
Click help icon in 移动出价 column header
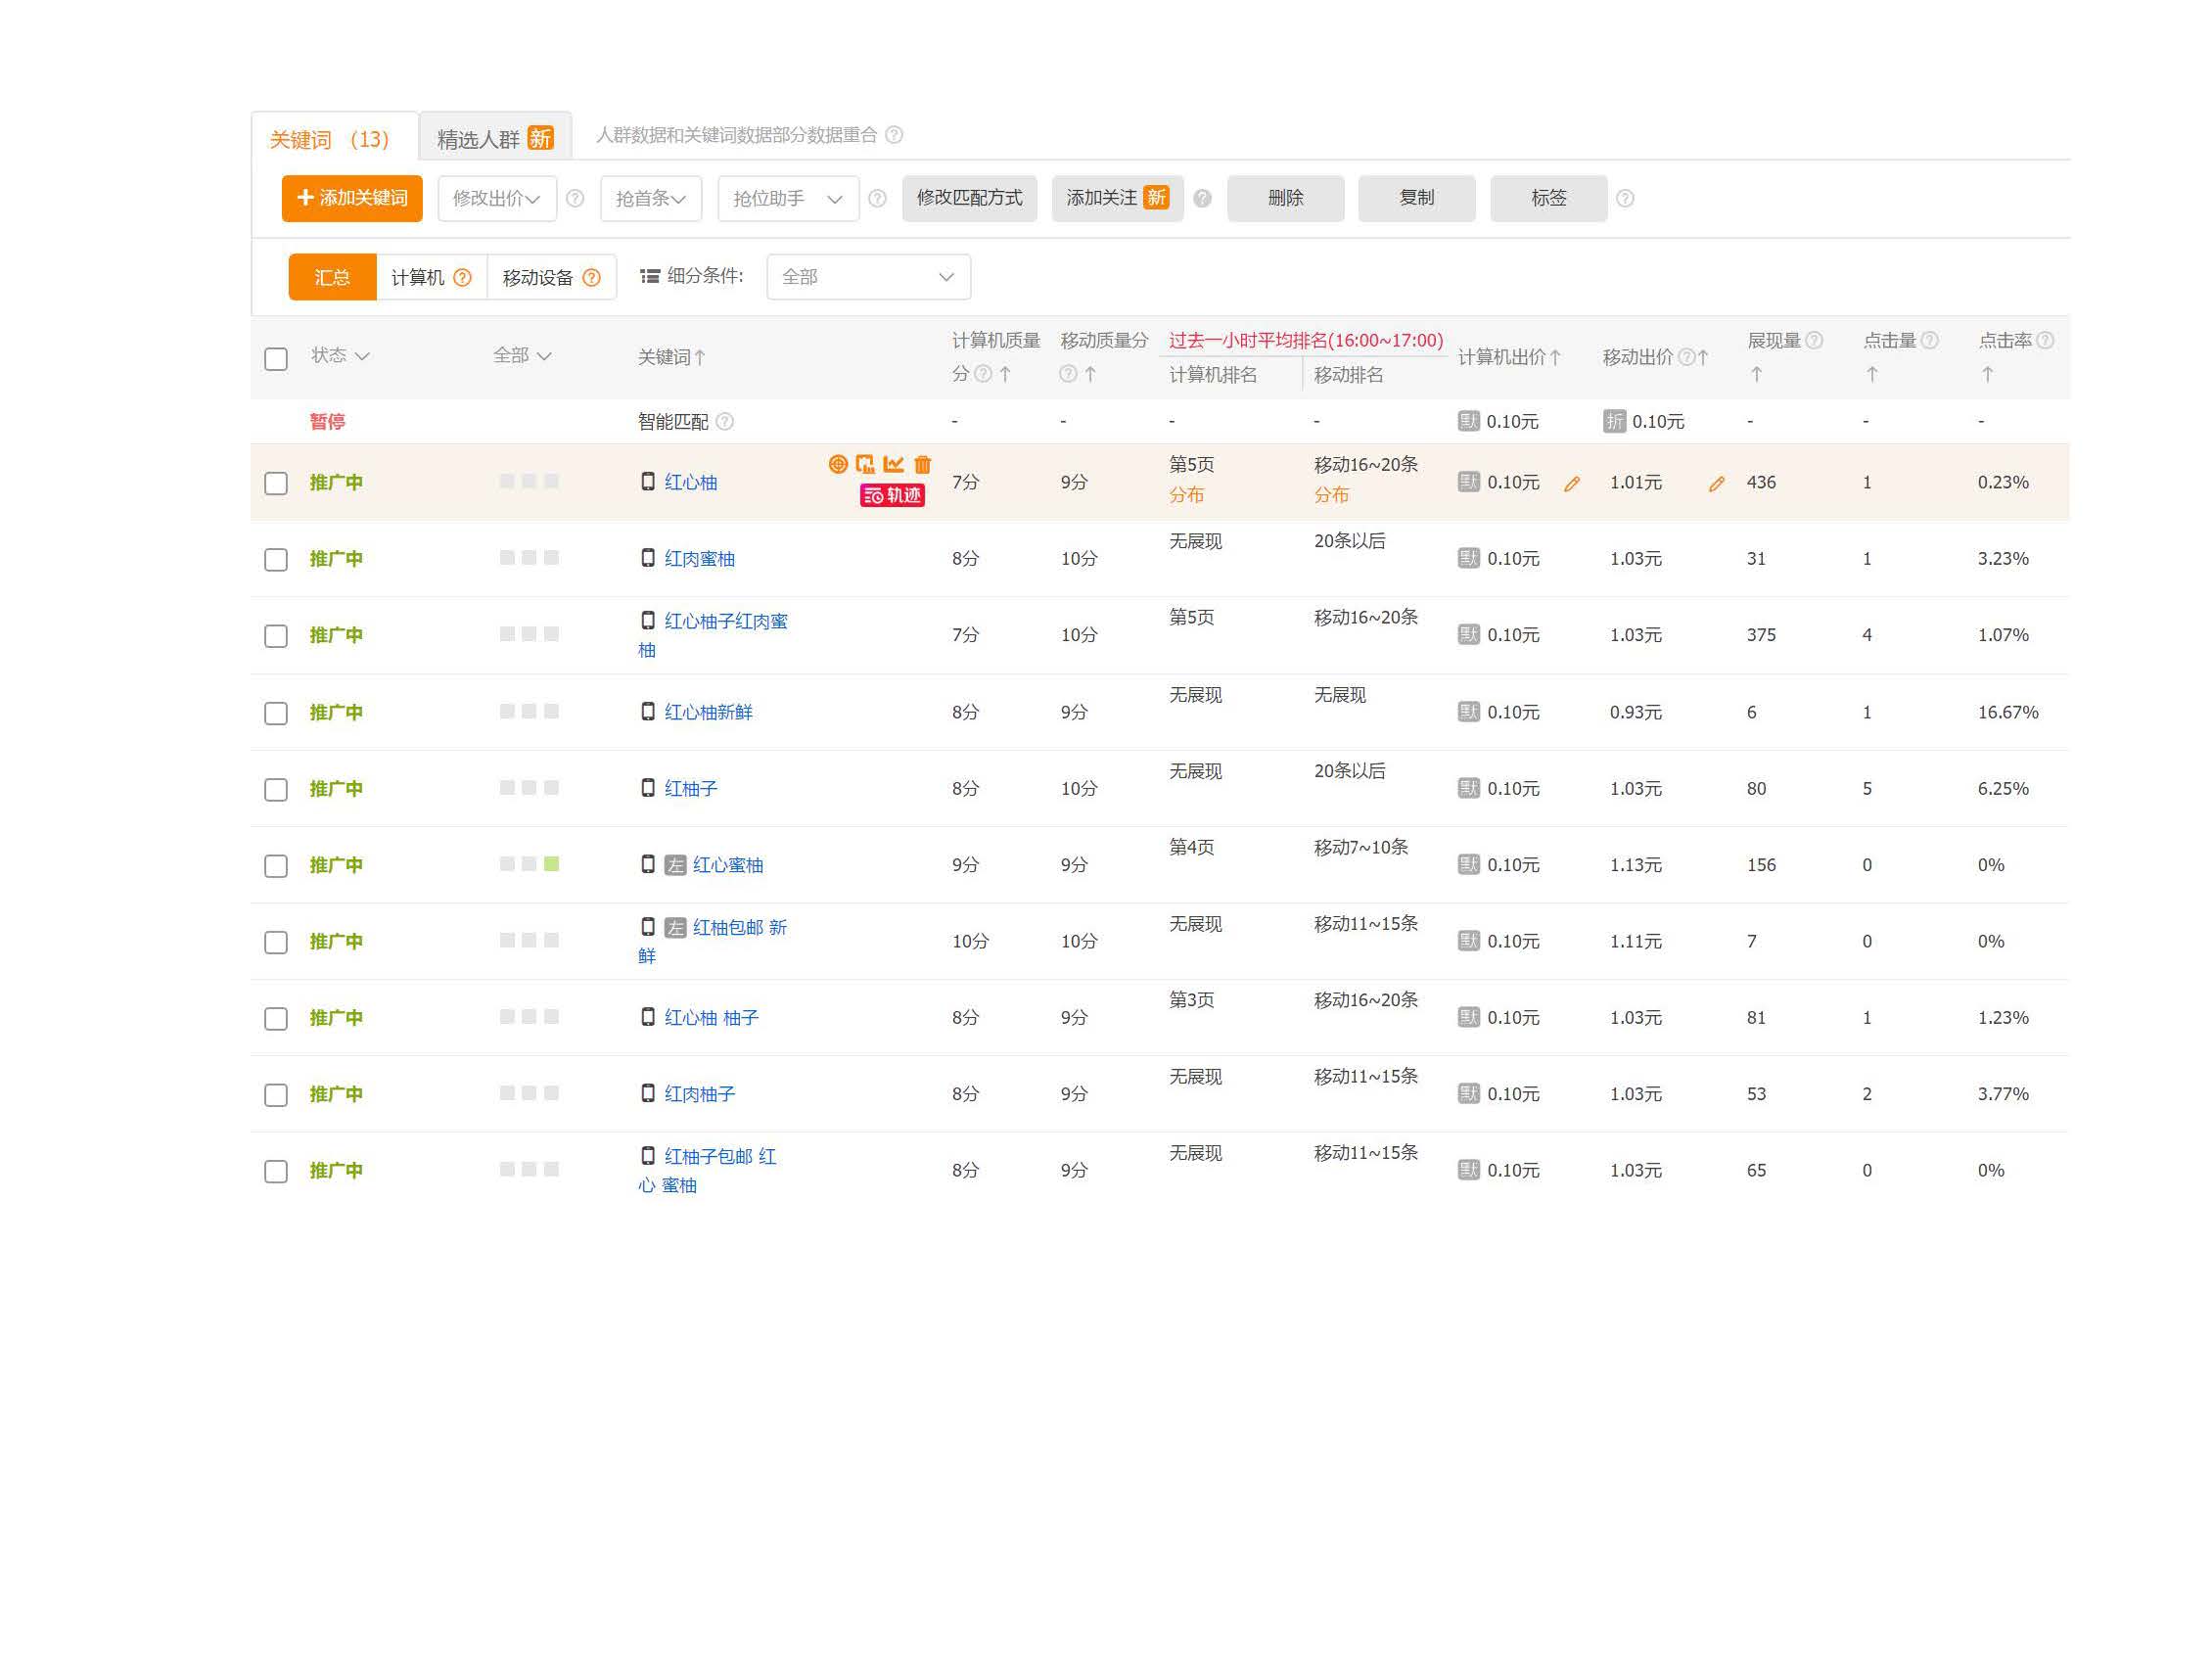pyautogui.click(x=1686, y=357)
